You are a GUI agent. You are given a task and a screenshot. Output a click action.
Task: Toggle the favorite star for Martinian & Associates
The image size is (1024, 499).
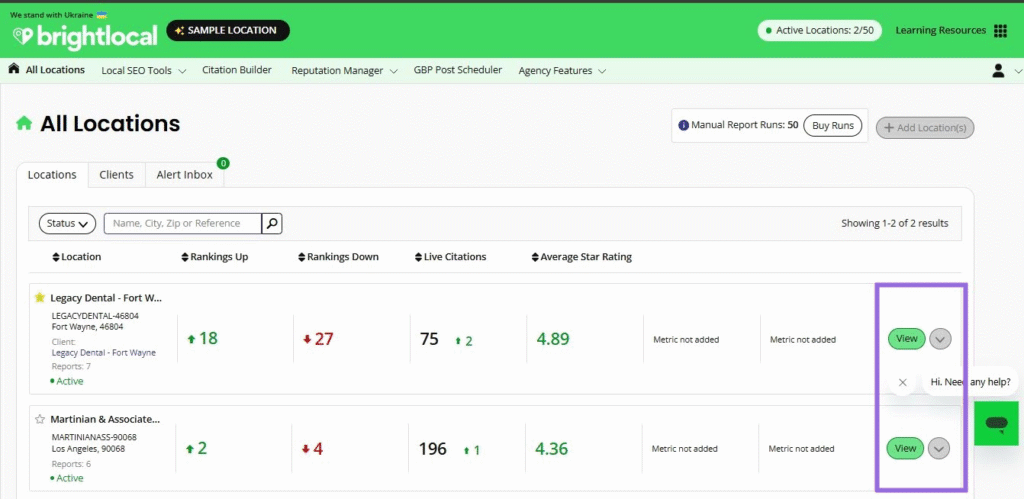coord(40,419)
